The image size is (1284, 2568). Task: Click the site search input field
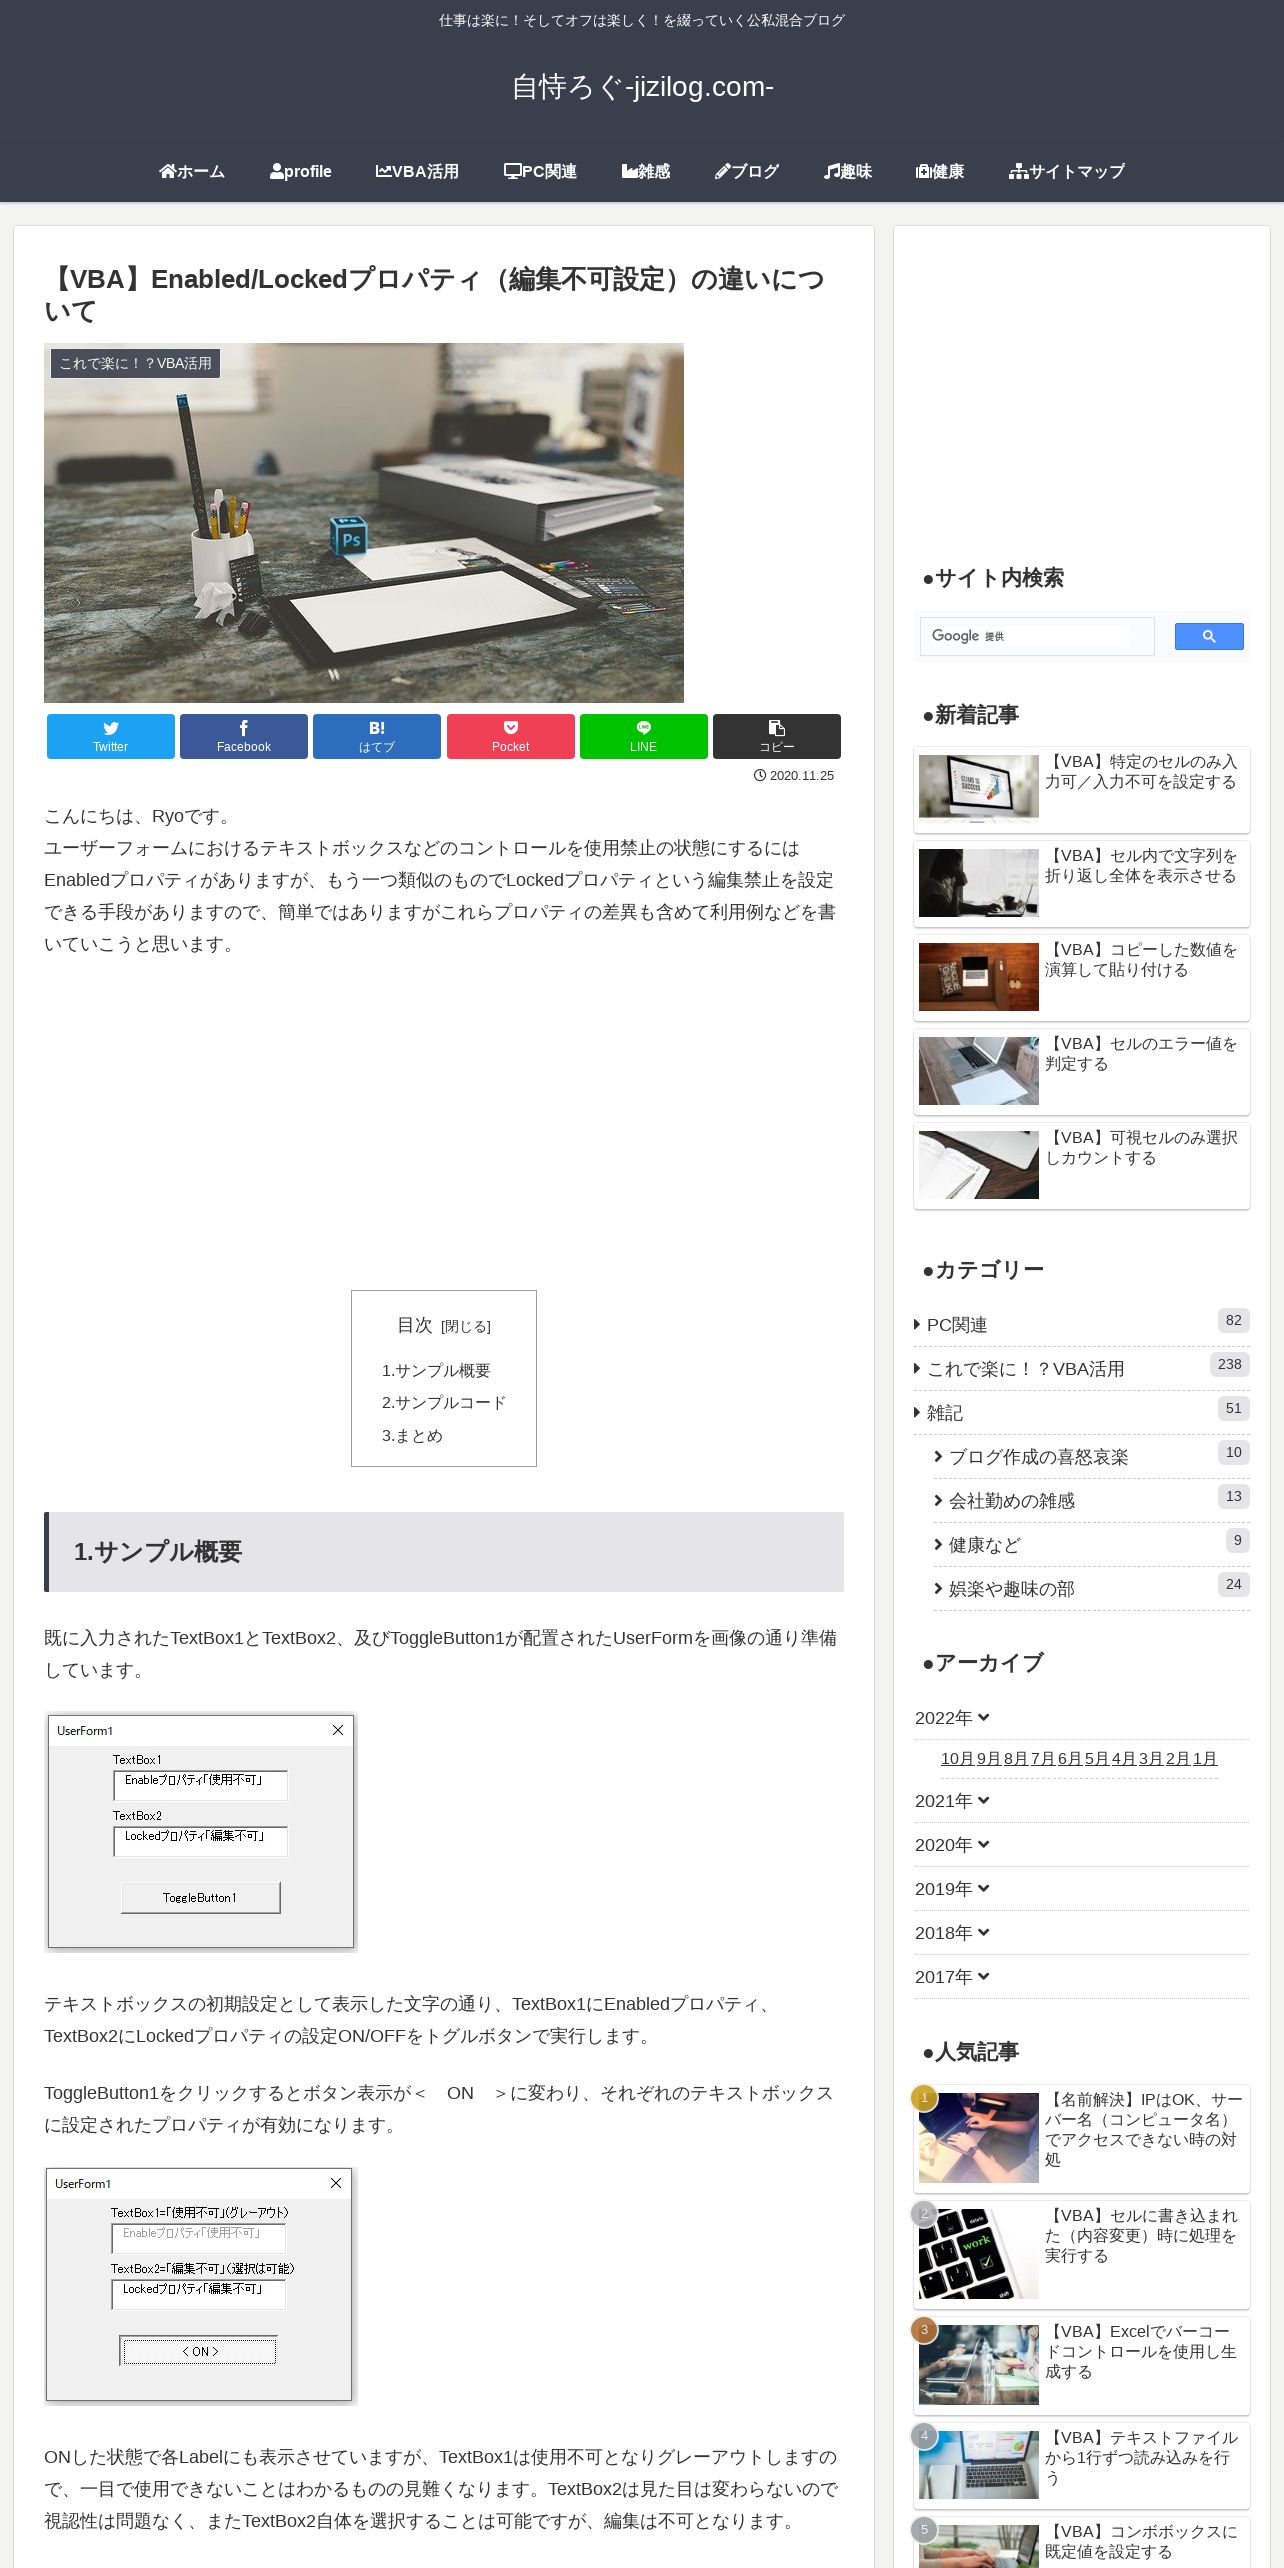[1037, 636]
